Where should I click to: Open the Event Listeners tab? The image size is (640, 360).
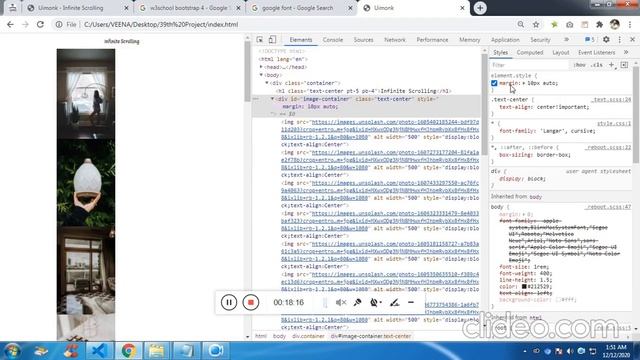coord(596,52)
